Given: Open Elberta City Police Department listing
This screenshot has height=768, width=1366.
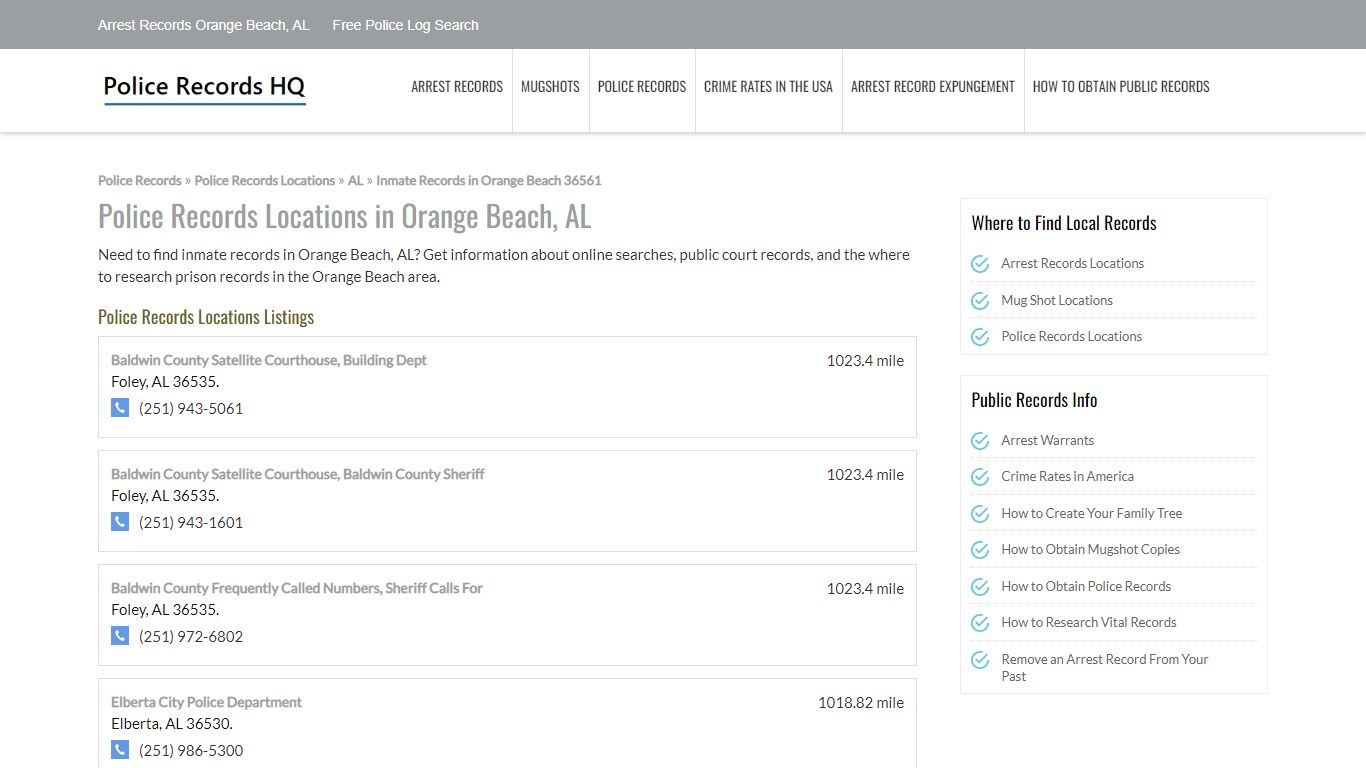Looking at the screenshot, I should click(x=206, y=702).
